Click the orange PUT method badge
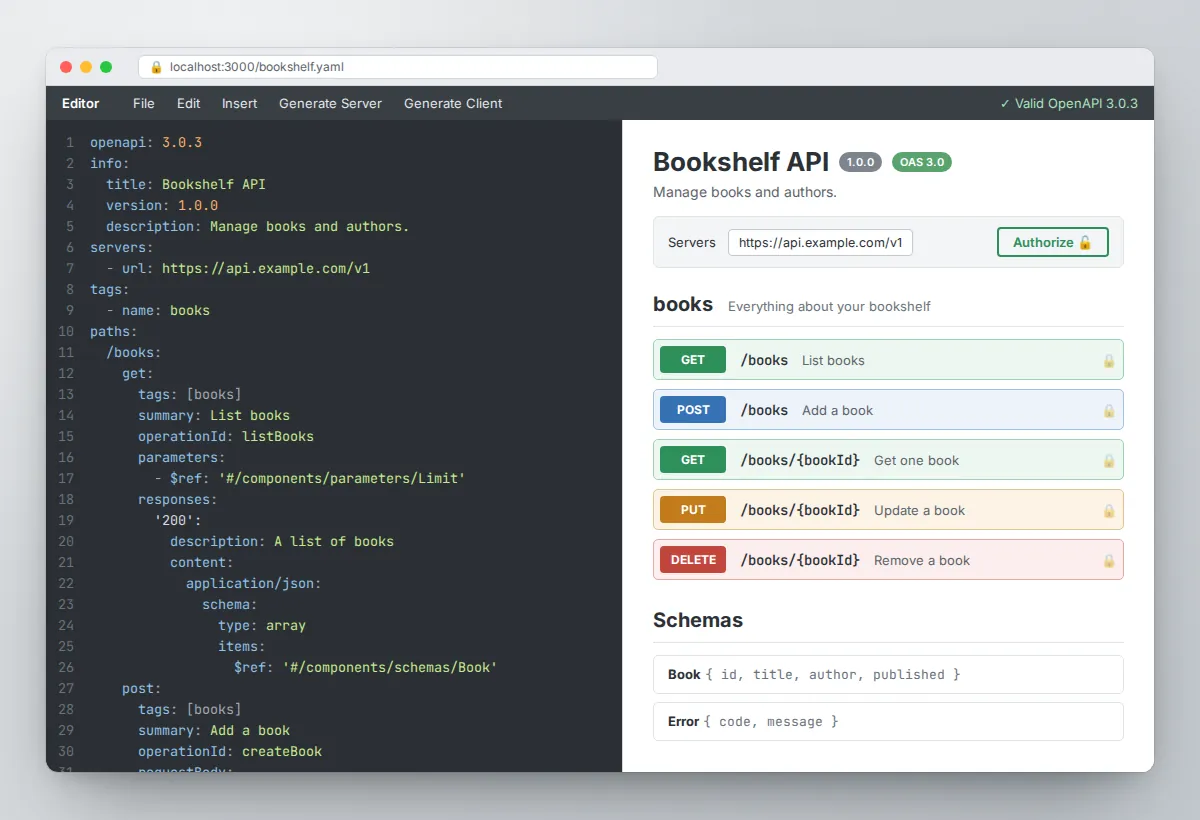 pos(693,510)
